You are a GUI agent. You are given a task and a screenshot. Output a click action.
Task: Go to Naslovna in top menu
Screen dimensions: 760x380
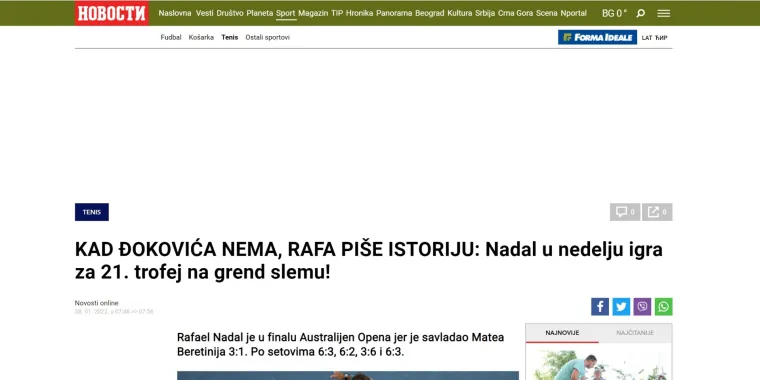175,14
